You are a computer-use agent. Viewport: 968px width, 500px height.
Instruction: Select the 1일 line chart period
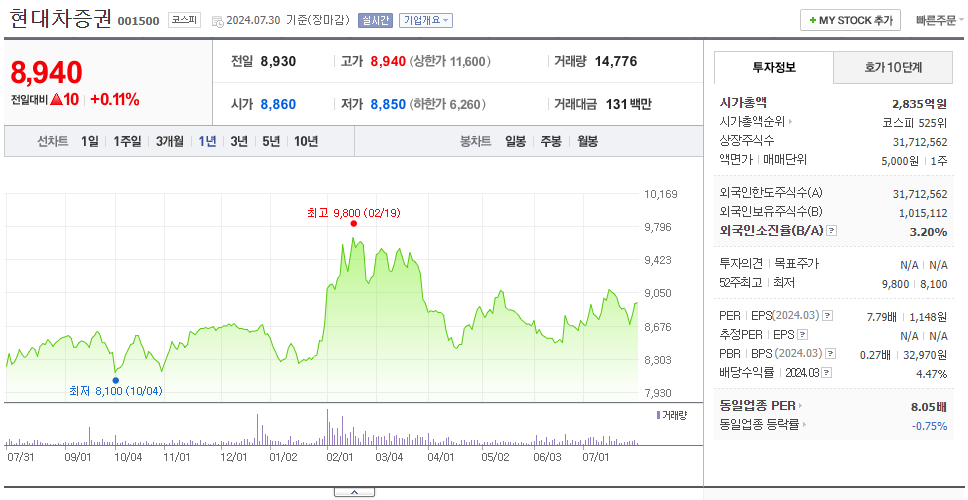click(90, 141)
